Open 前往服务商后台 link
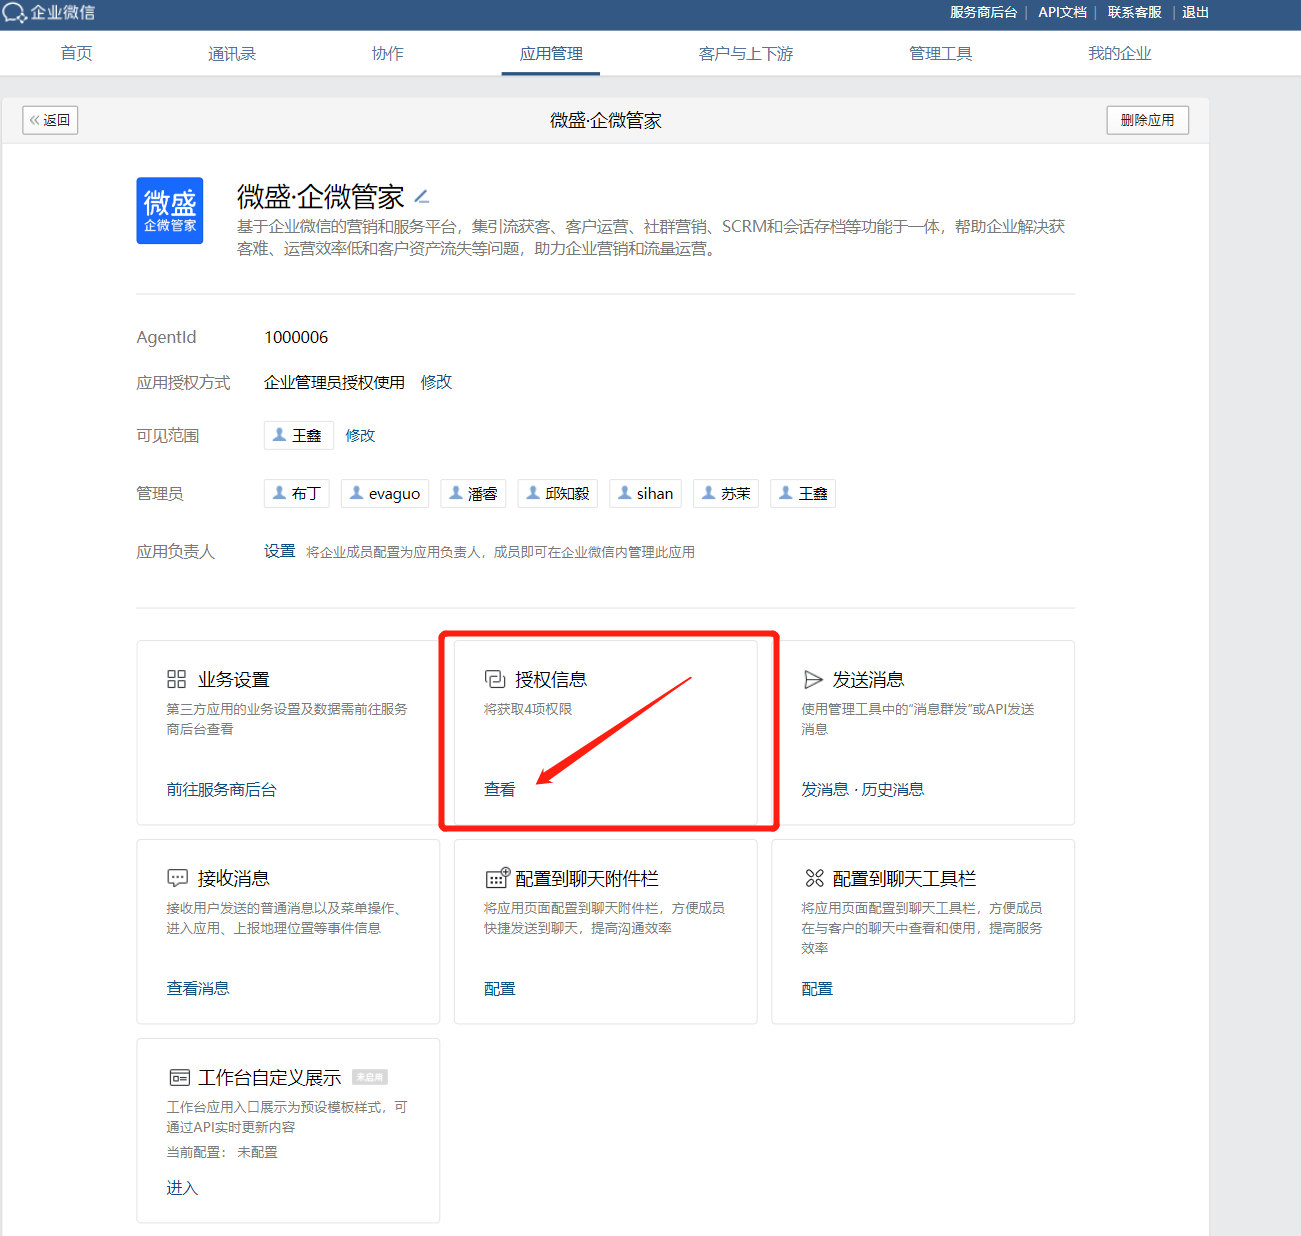Screen dimensions: 1301x1236 [x=221, y=790]
